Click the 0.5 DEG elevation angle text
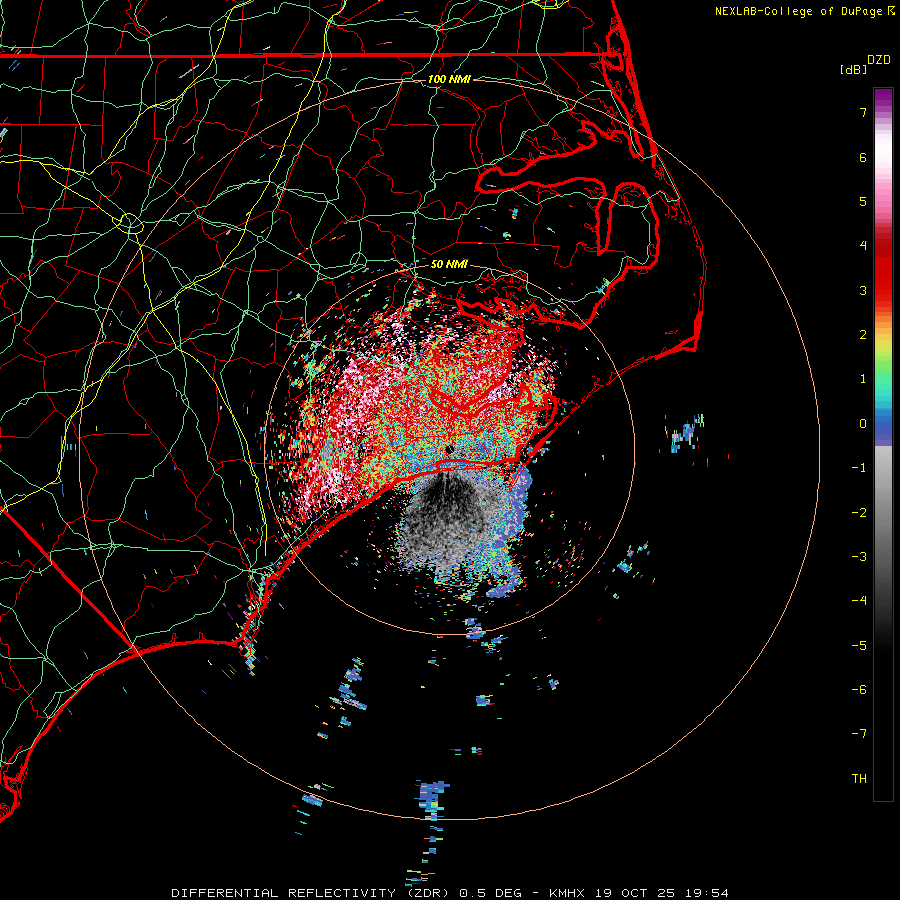Image resolution: width=900 pixels, height=900 pixels. tap(491, 893)
